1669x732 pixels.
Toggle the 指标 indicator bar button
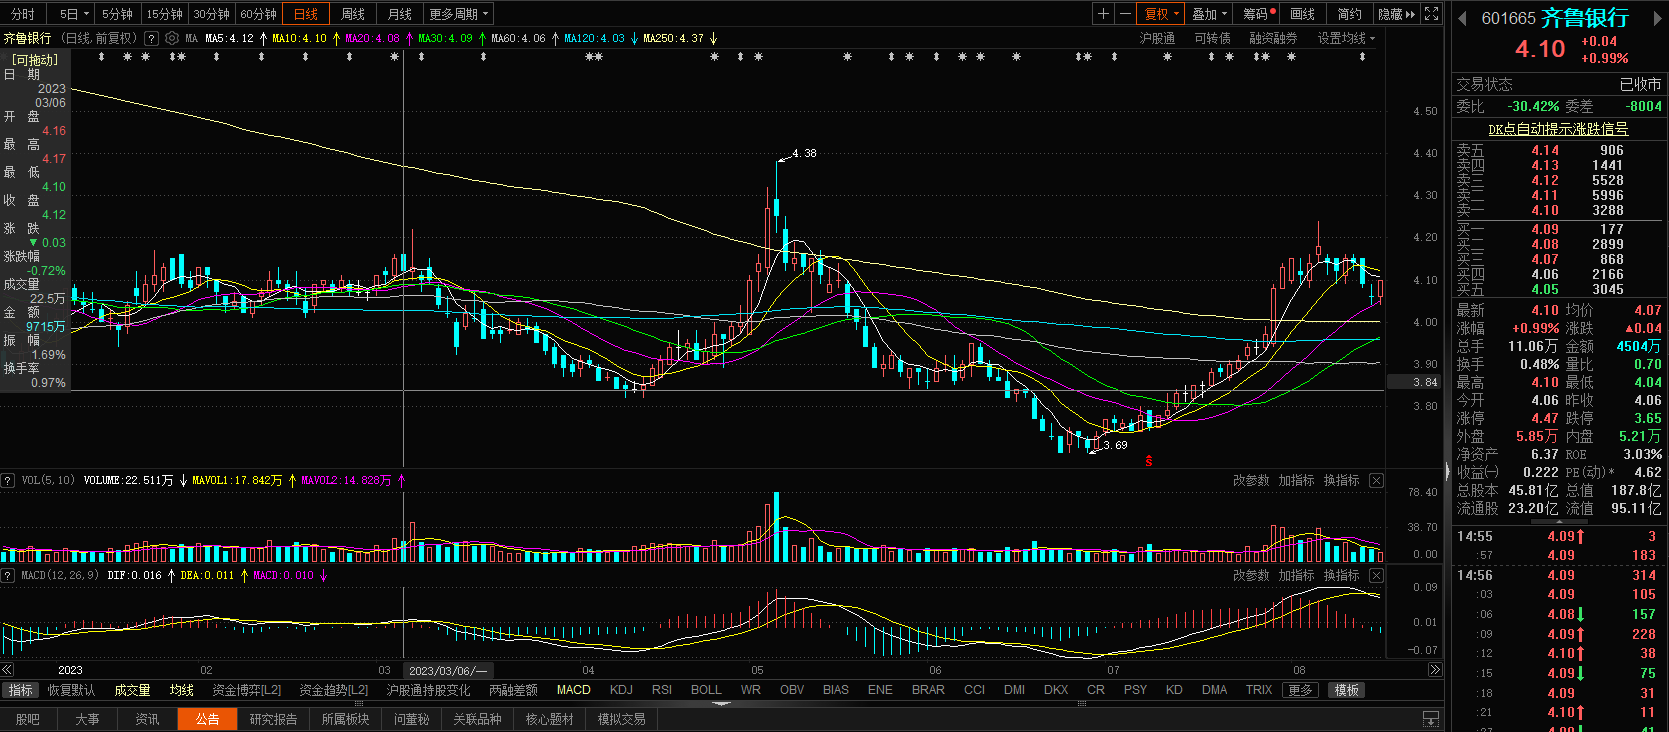click(20, 690)
